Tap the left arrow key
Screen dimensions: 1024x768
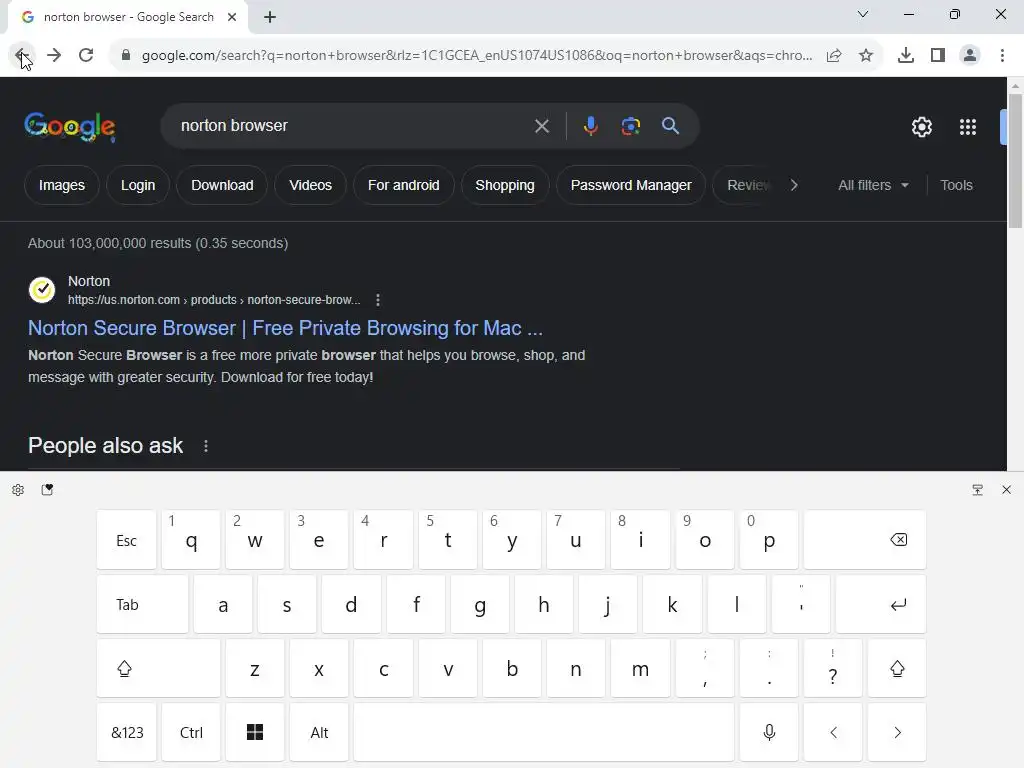tap(833, 732)
